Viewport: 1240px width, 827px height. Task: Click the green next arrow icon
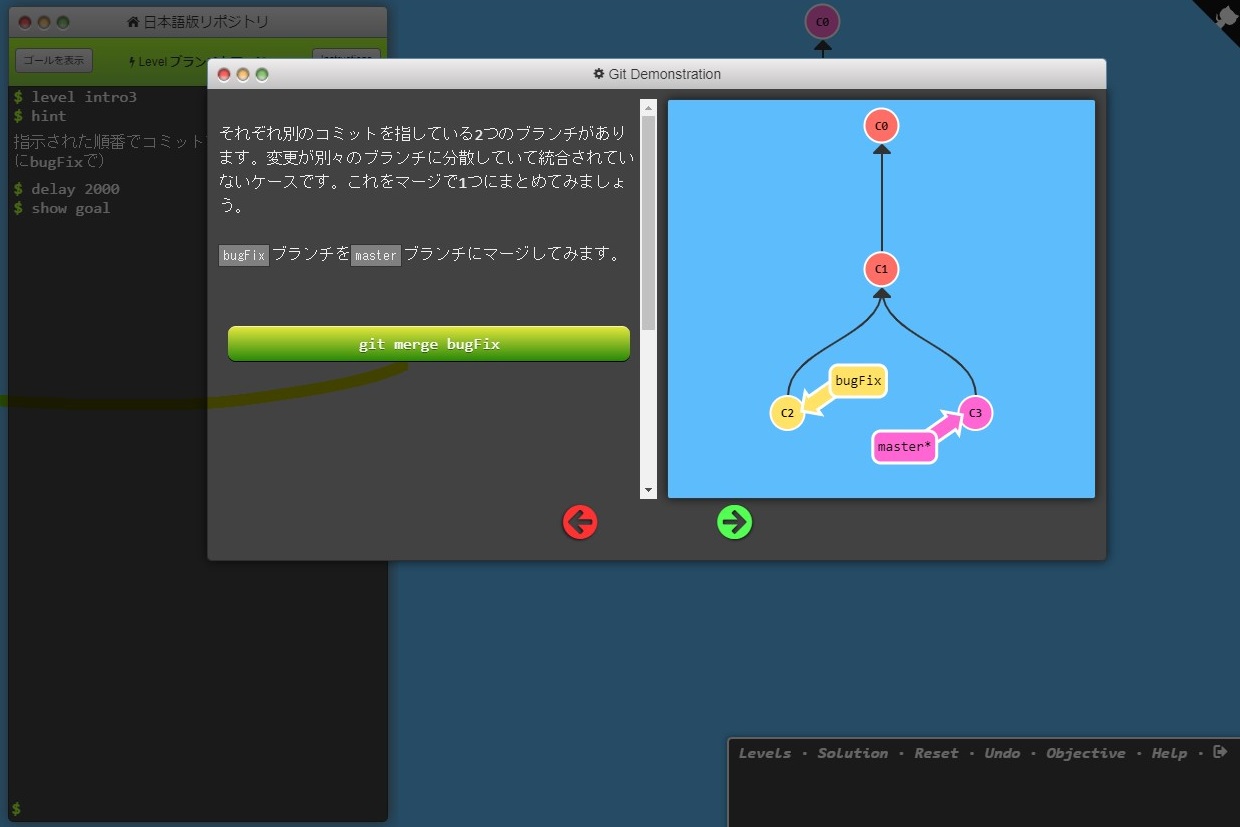coord(734,522)
